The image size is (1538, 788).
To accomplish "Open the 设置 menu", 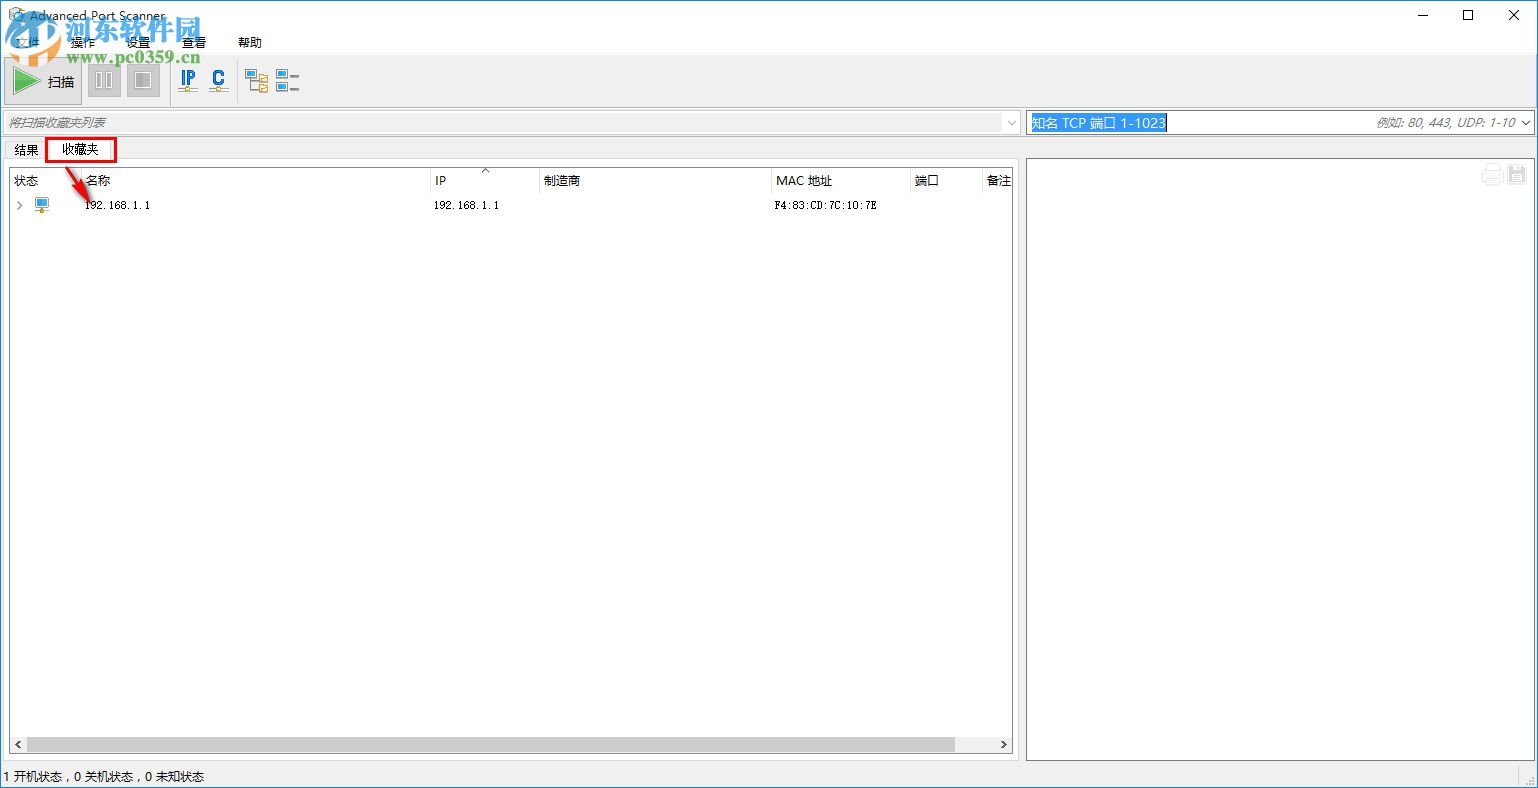I will [138, 43].
